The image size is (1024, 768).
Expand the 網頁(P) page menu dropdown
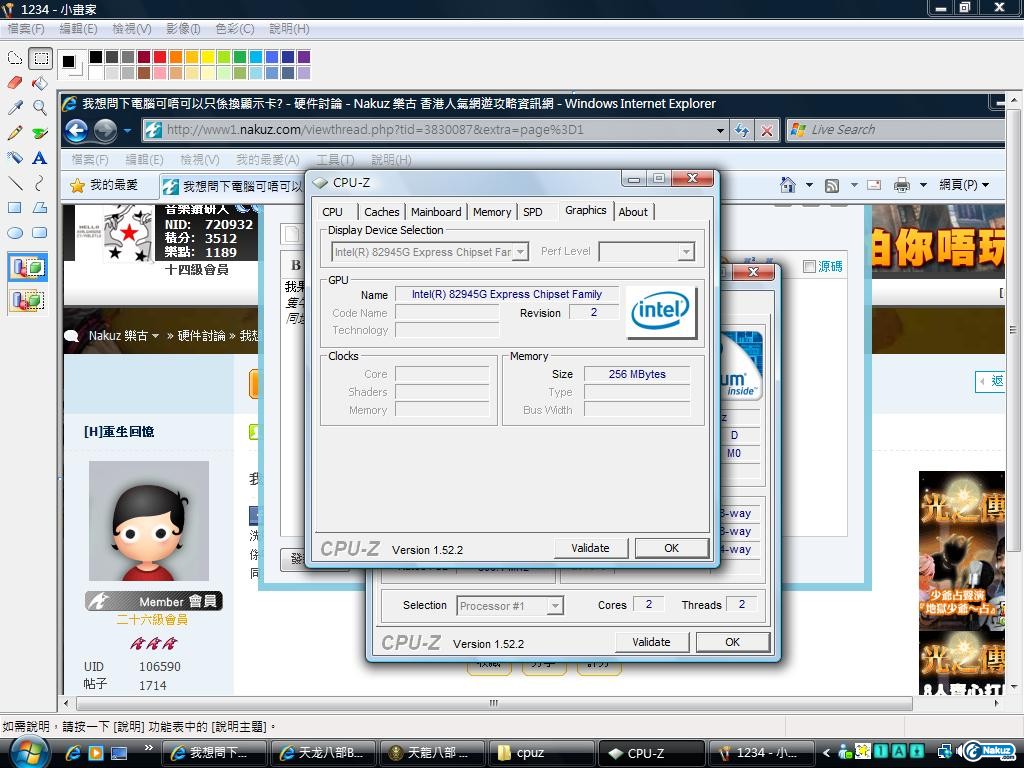pos(985,185)
